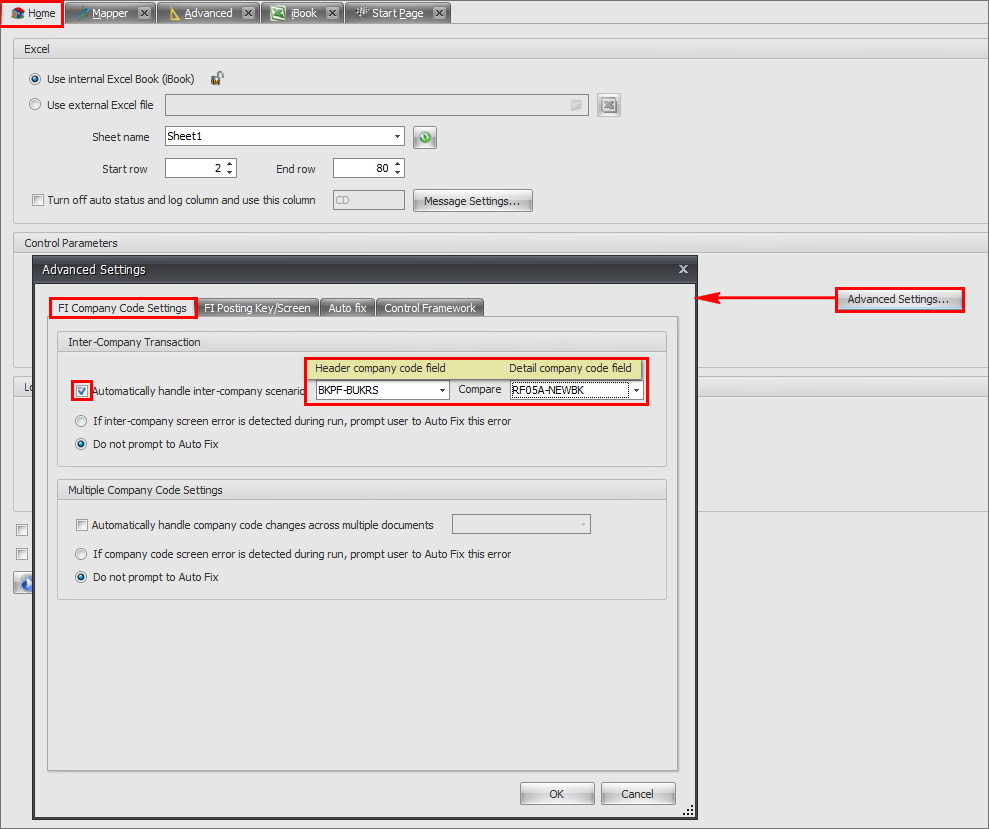The height and width of the screenshot is (829, 989).
Task: Click the iBook lock icon
Action: coord(216,79)
